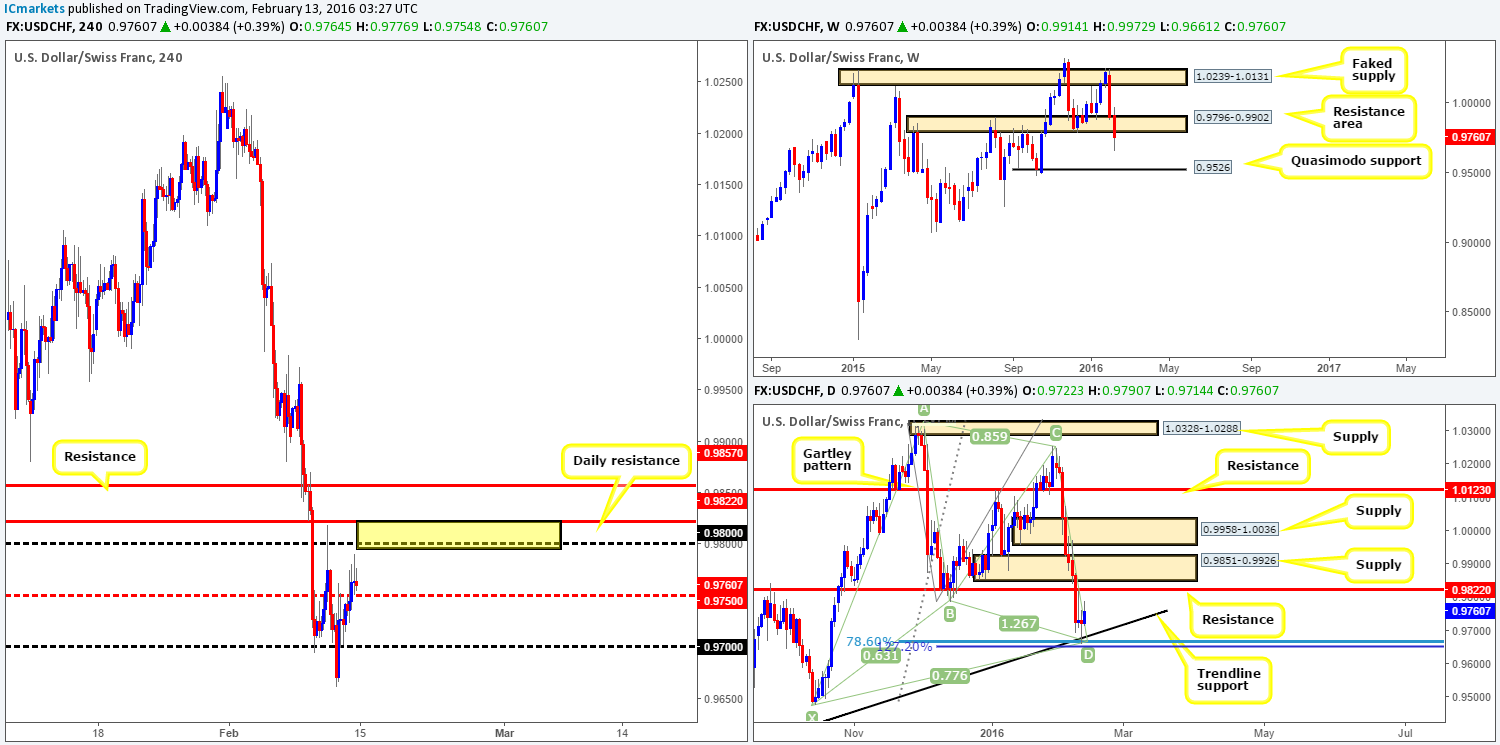Image resolution: width=1500 pixels, height=745 pixels.
Task: Click the '0.776' Gartley ratio label
Action: 950,676
